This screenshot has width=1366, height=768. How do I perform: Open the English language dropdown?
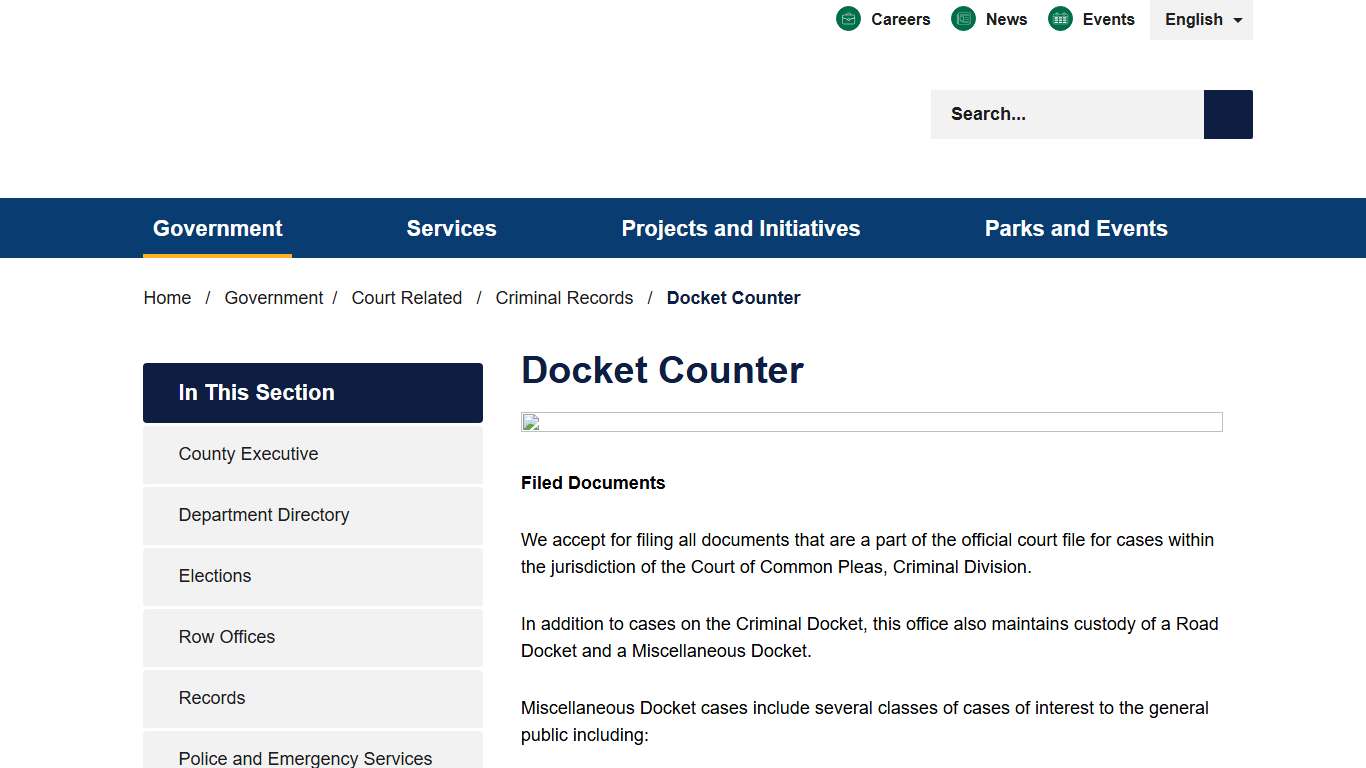point(1200,19)
